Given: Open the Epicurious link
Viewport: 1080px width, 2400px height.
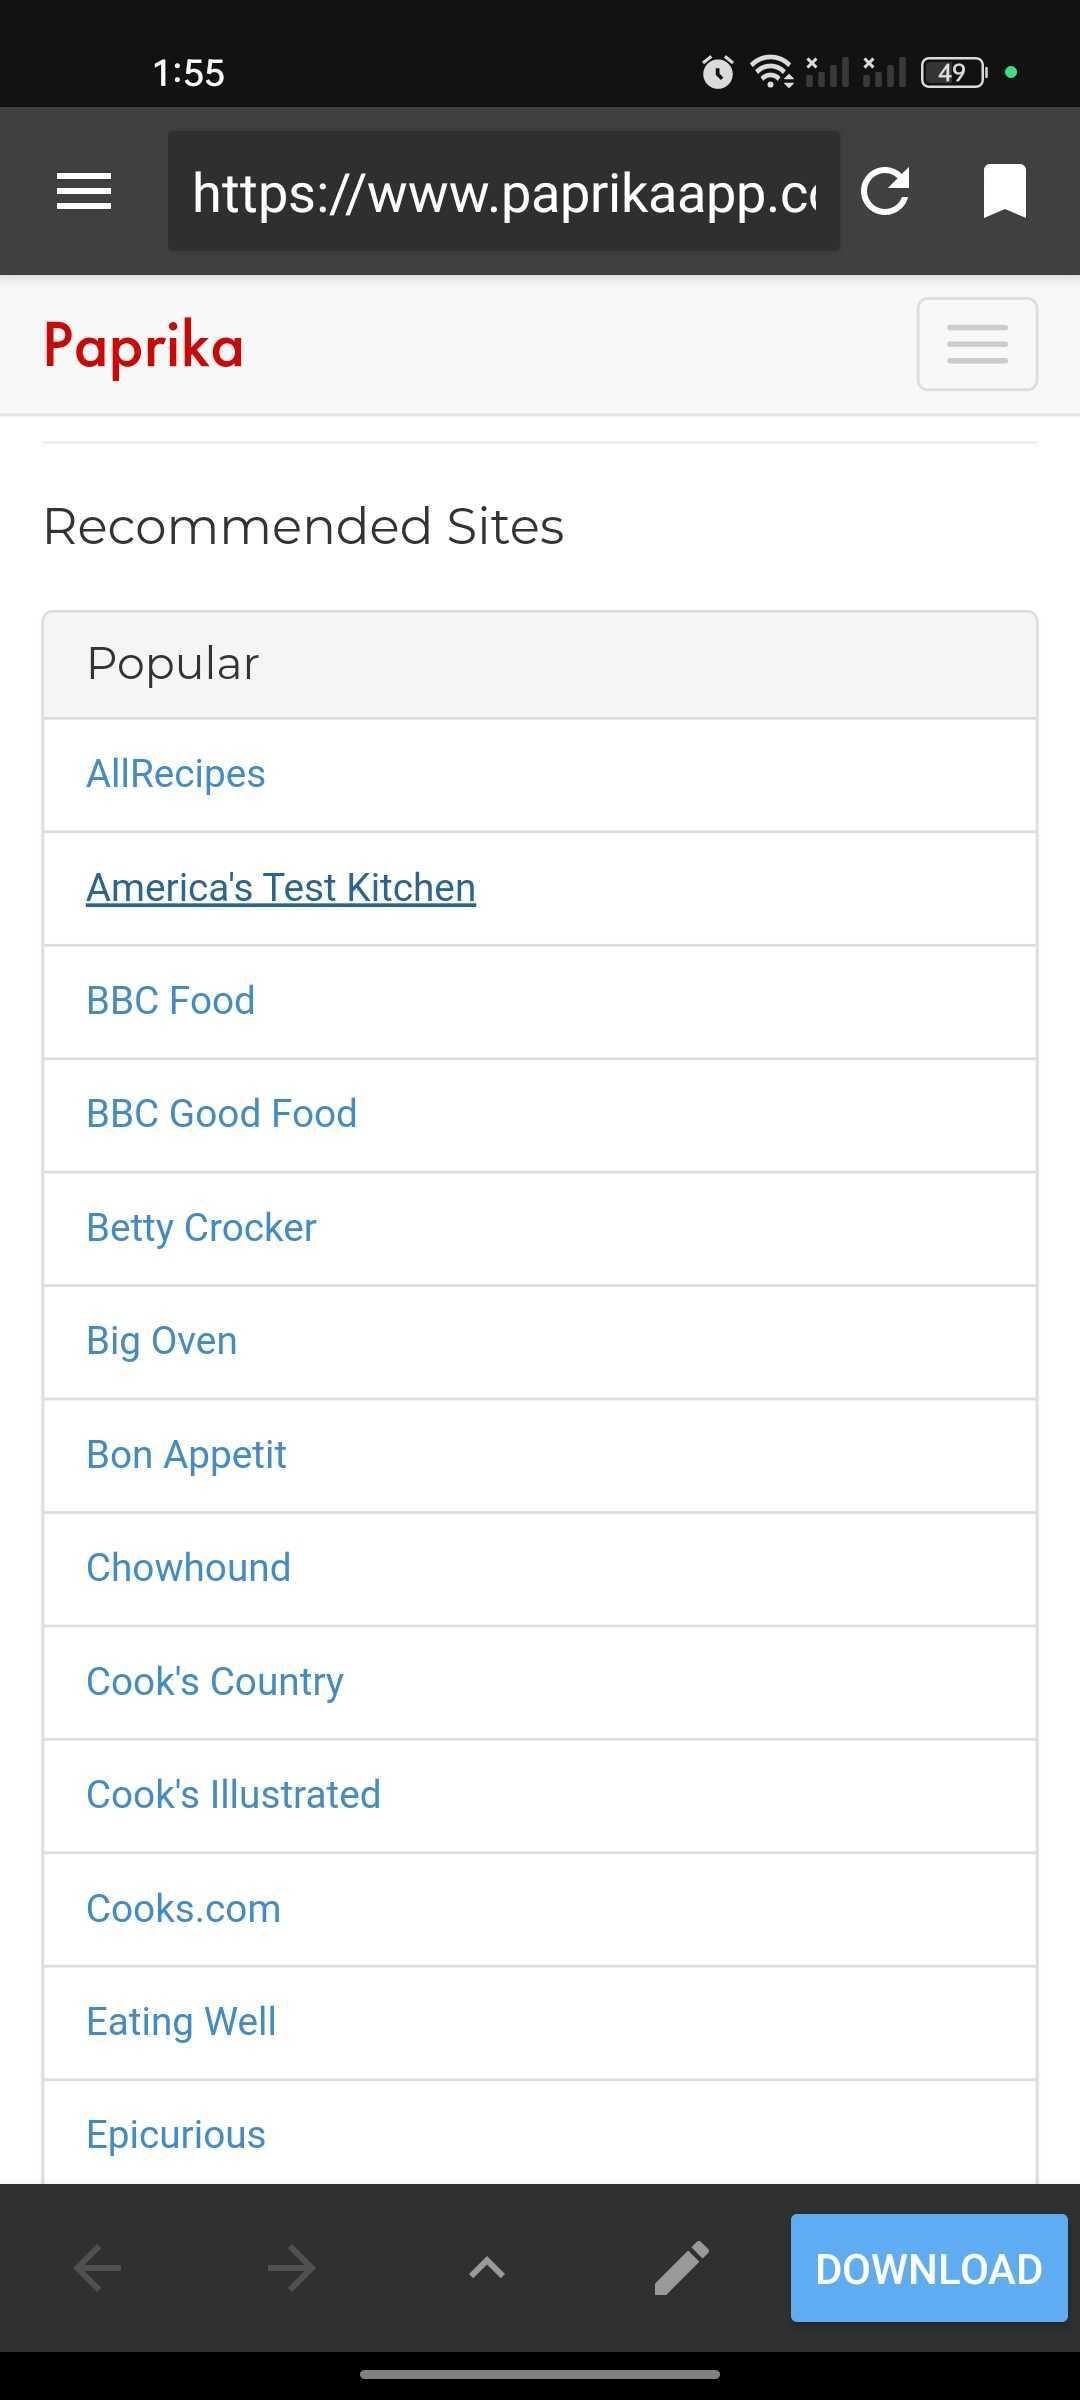Looking at the screenshot, I should [176, 2135].
